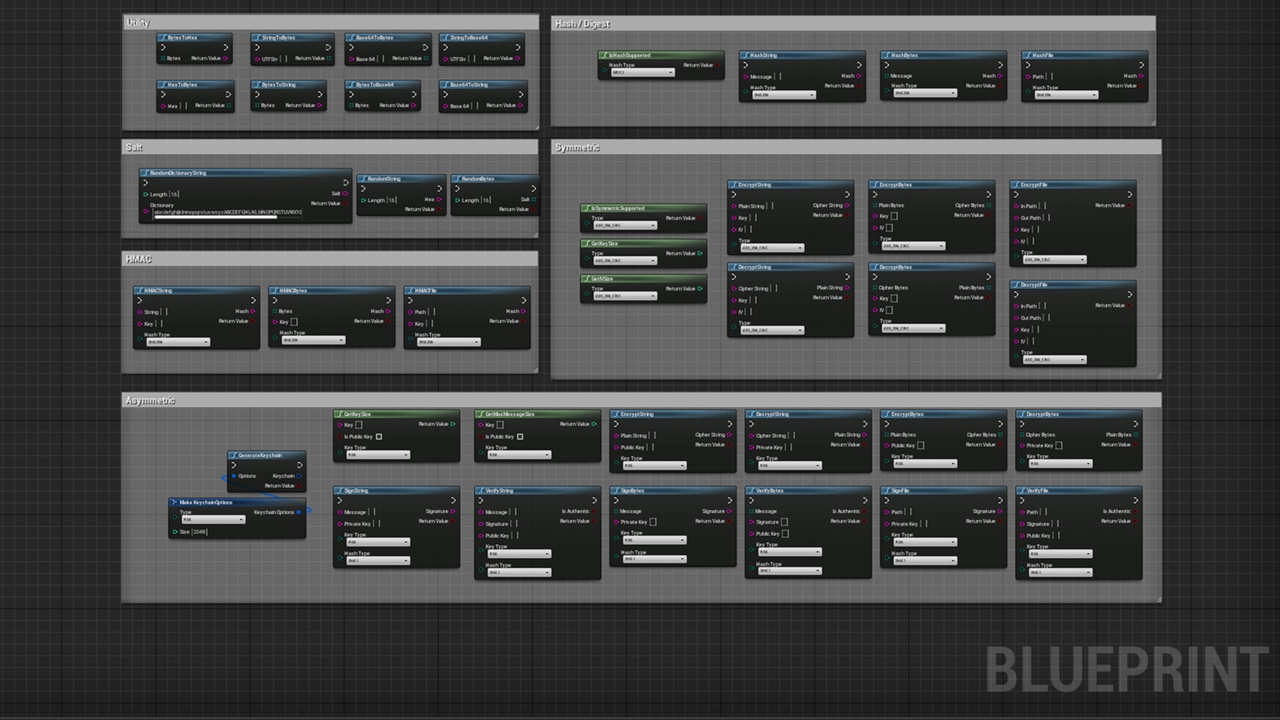The image size is (1280, 720).
Task: Click the Keychain output pin on GenerateKeychain
Action: 300,476
